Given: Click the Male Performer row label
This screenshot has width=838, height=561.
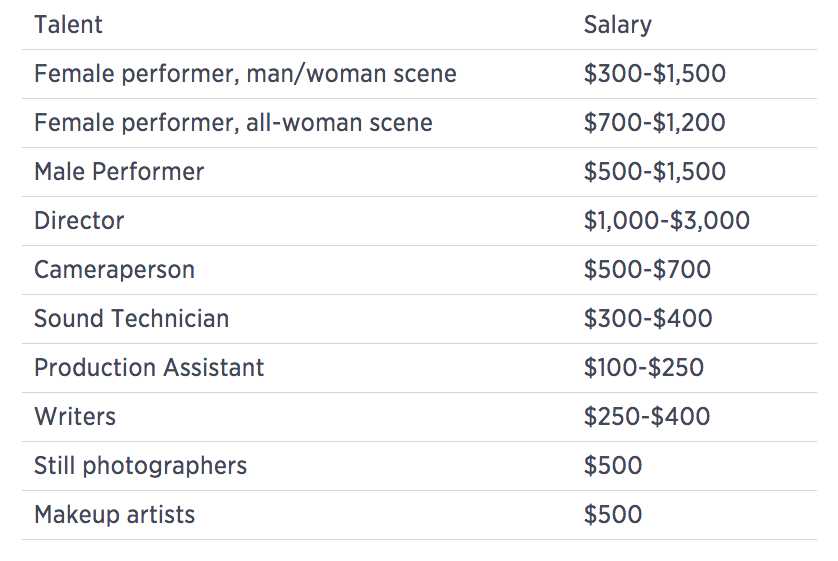Looking at the screenshot, I should (119, 172).
